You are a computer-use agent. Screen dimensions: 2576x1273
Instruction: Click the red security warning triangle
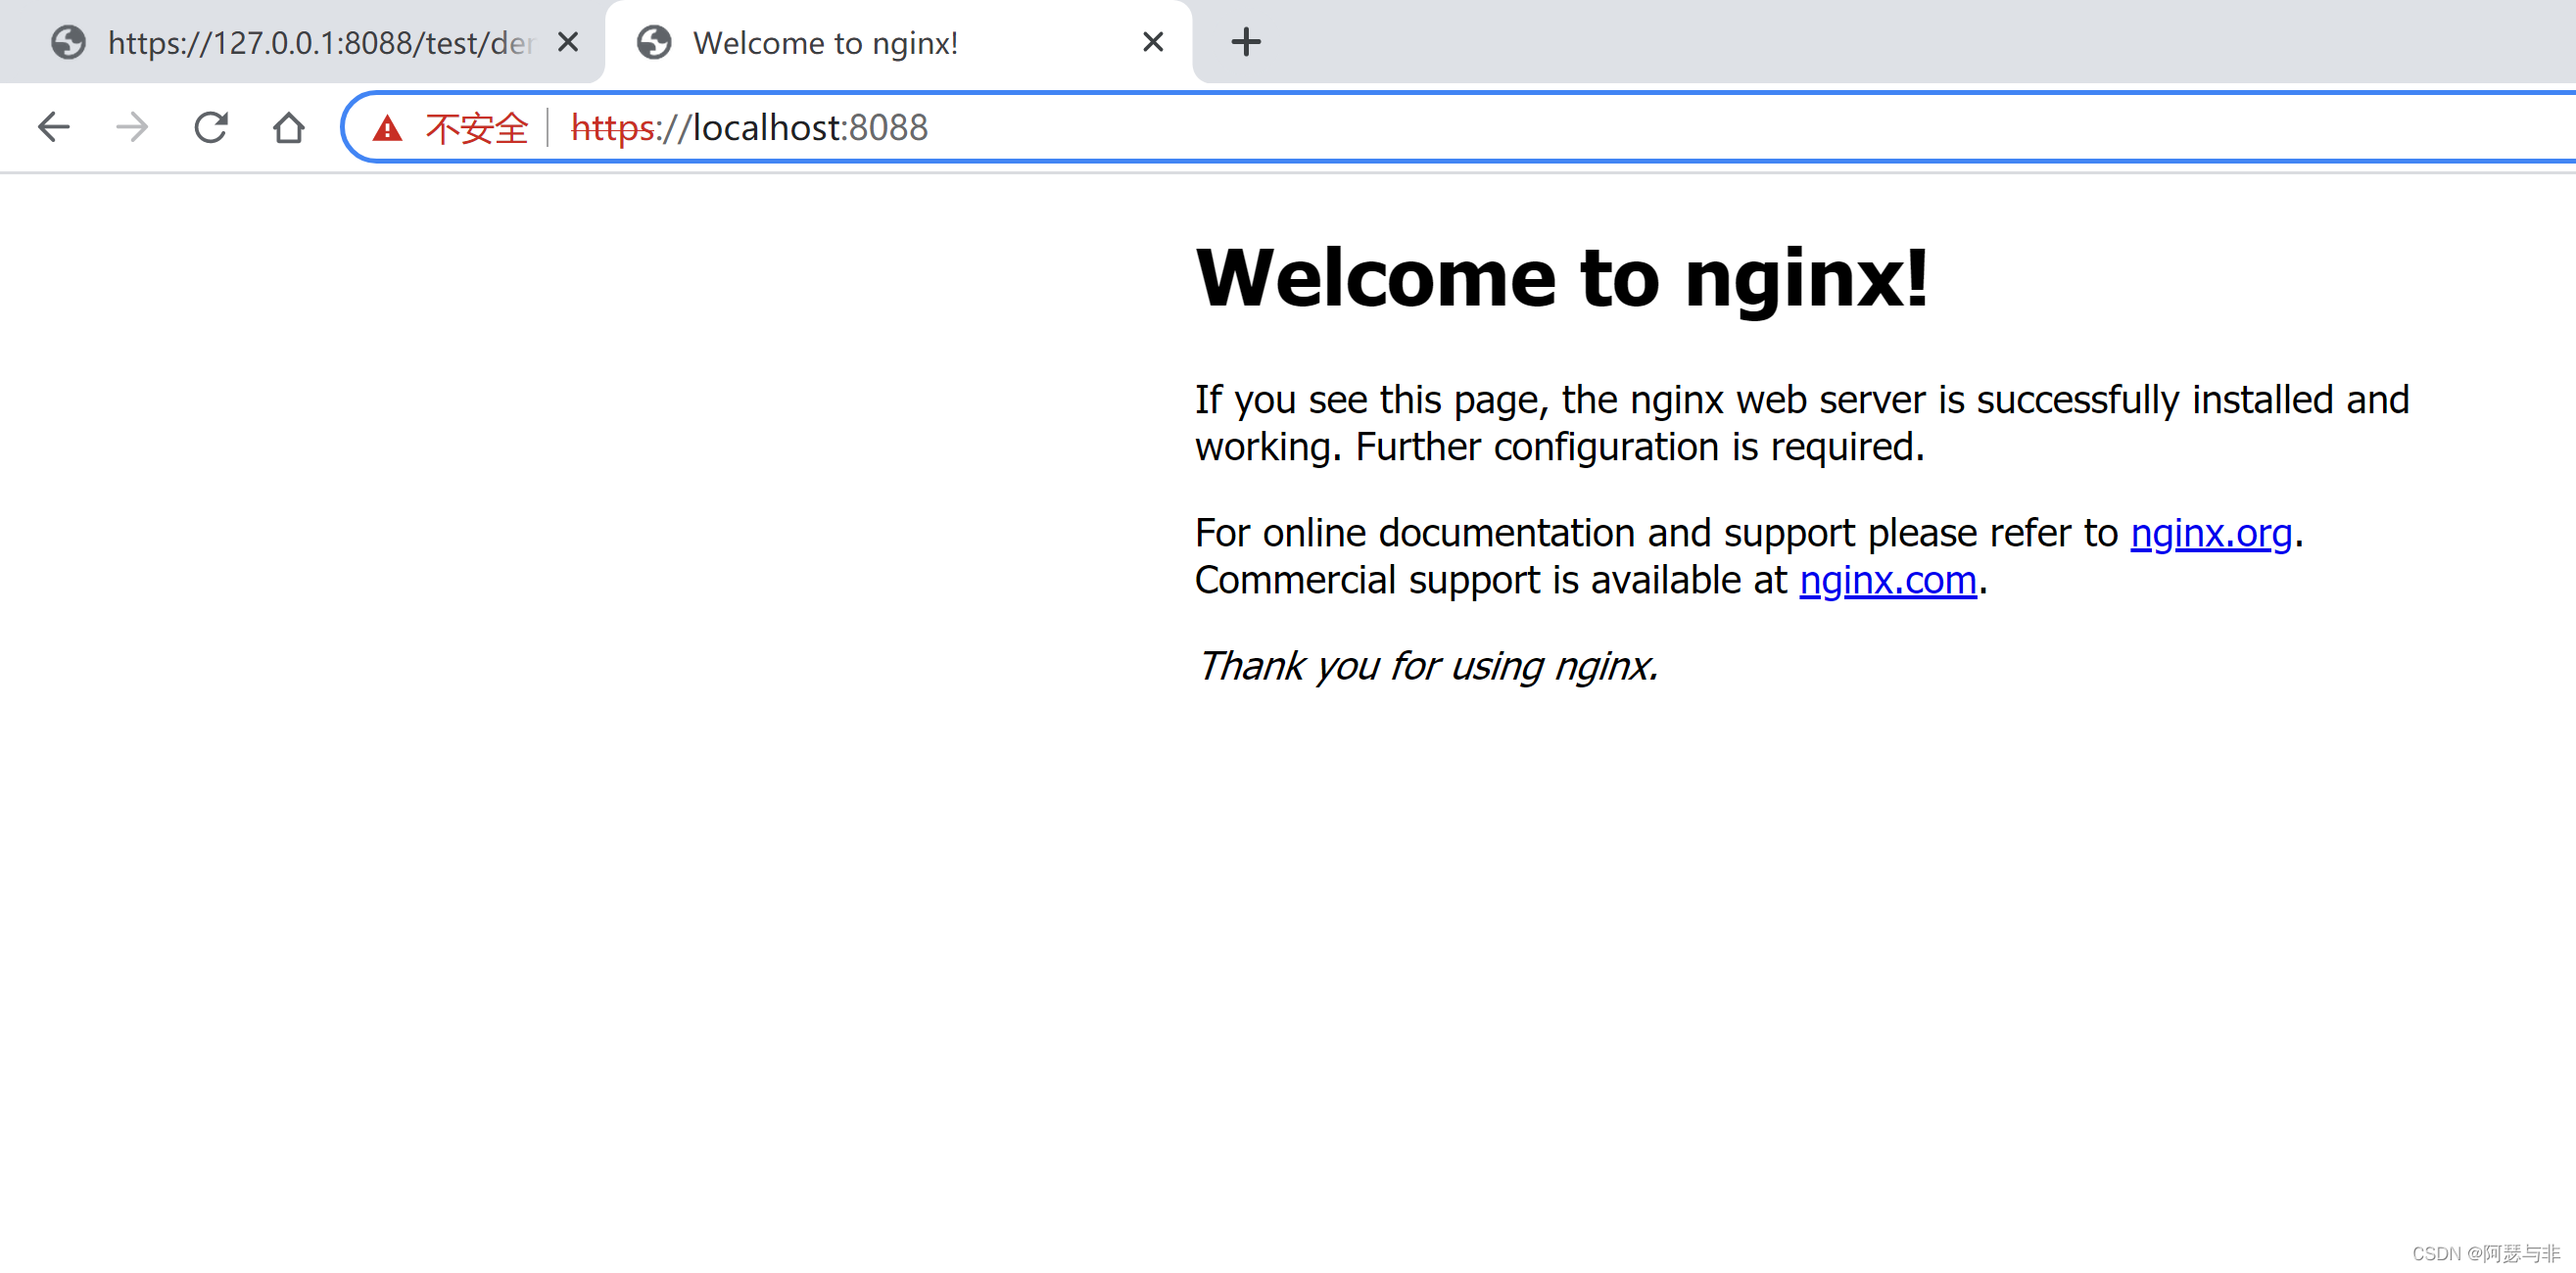click(x=387, y=128)
